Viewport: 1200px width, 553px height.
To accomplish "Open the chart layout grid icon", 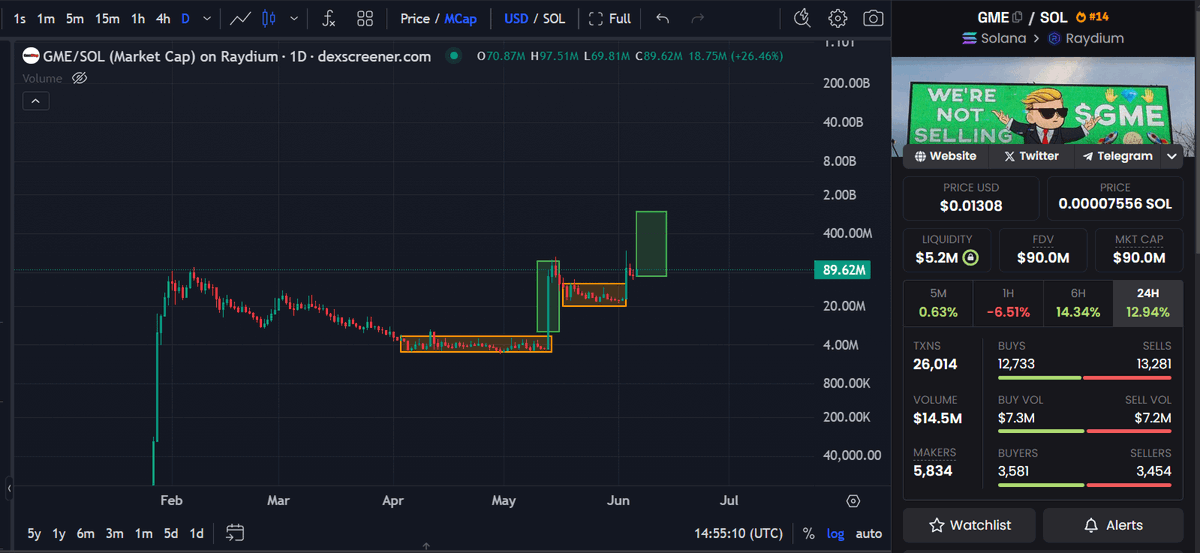I will [x=365, y=18].
